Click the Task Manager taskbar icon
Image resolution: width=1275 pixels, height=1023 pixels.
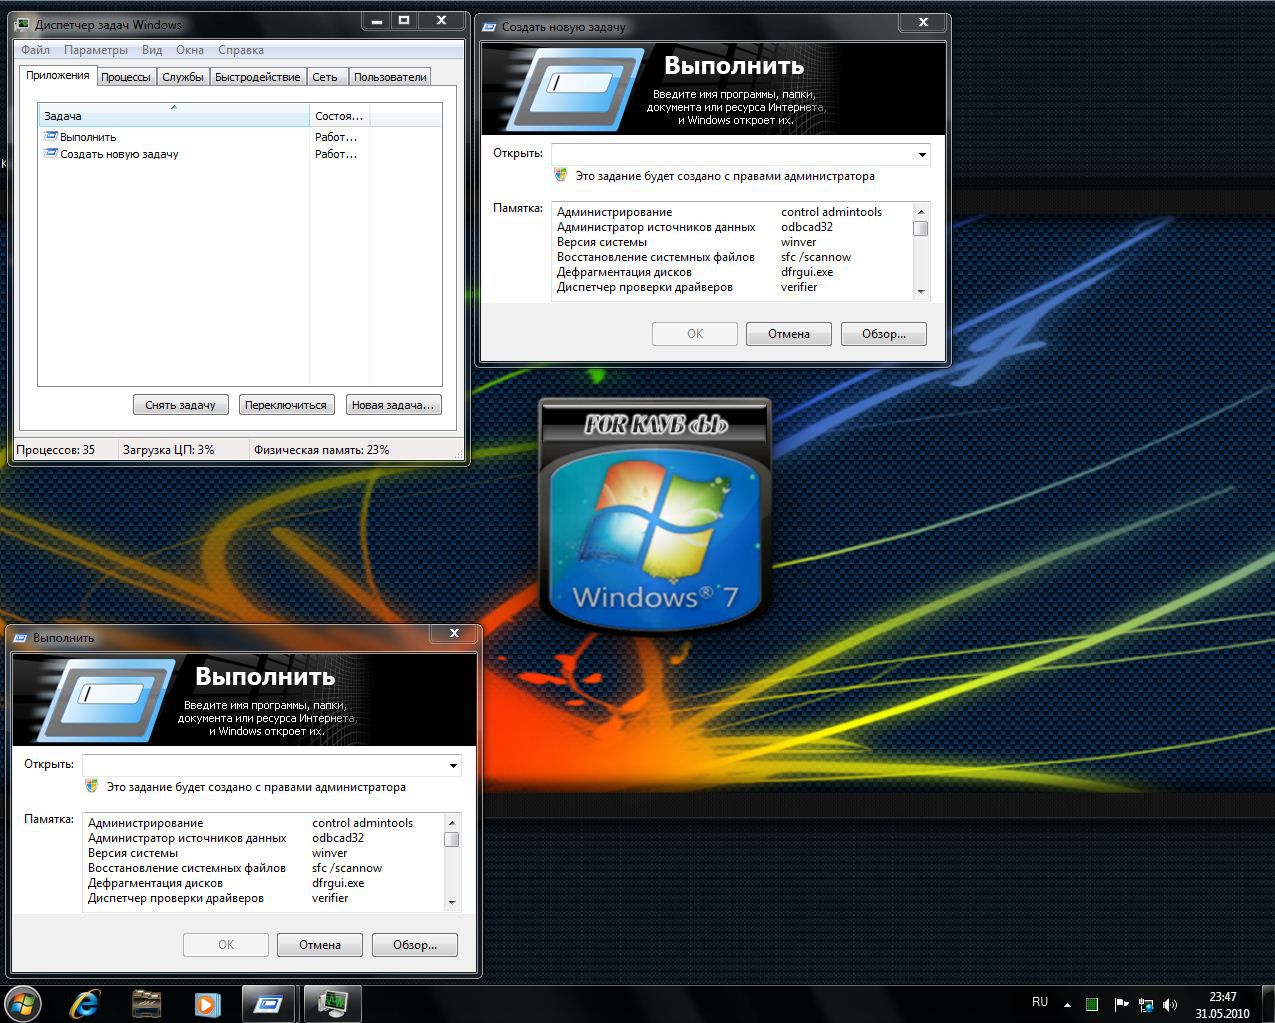332,1003
